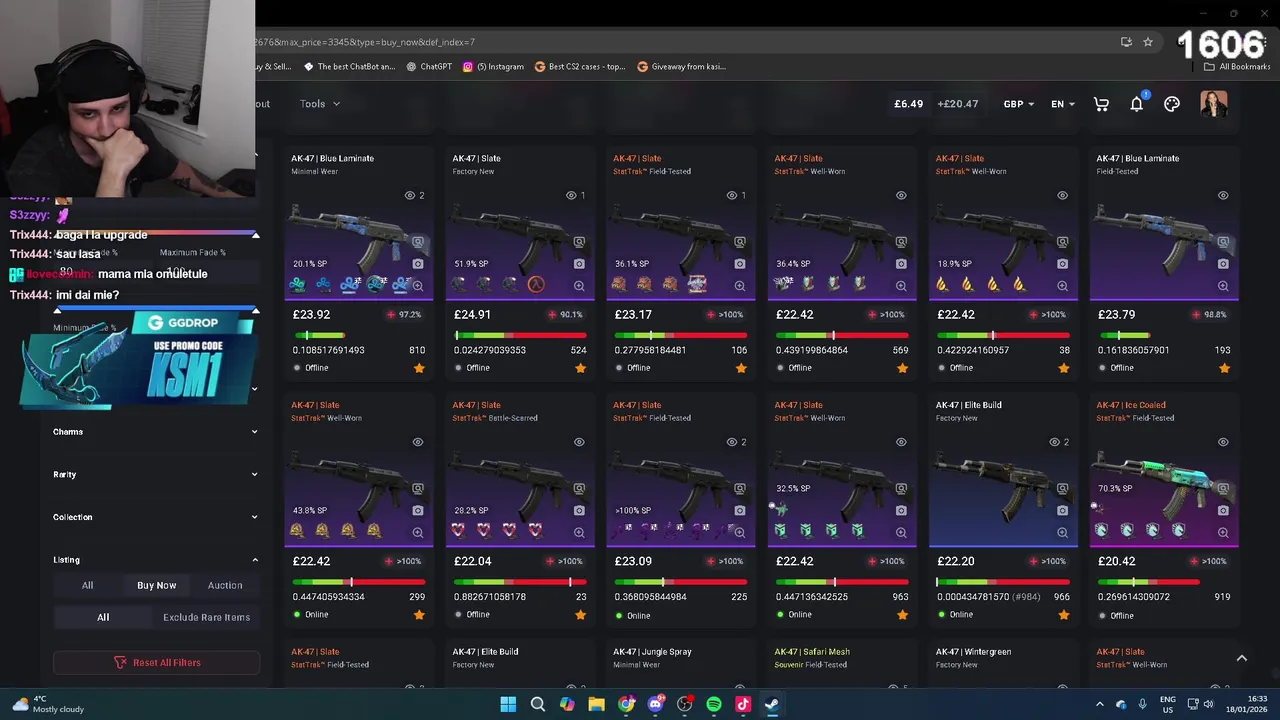Toggle the favorite star on the £23.79 listing
The height and width of the screenshot is (720, 1280).
click(x=1224, y=368)
